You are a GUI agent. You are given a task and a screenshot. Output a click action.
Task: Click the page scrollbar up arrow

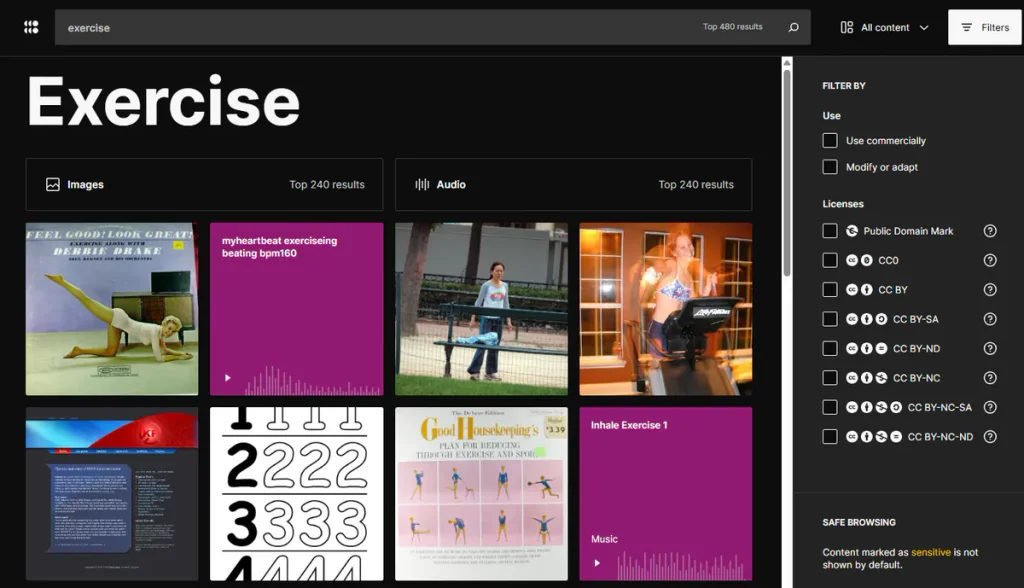point(787,63)
